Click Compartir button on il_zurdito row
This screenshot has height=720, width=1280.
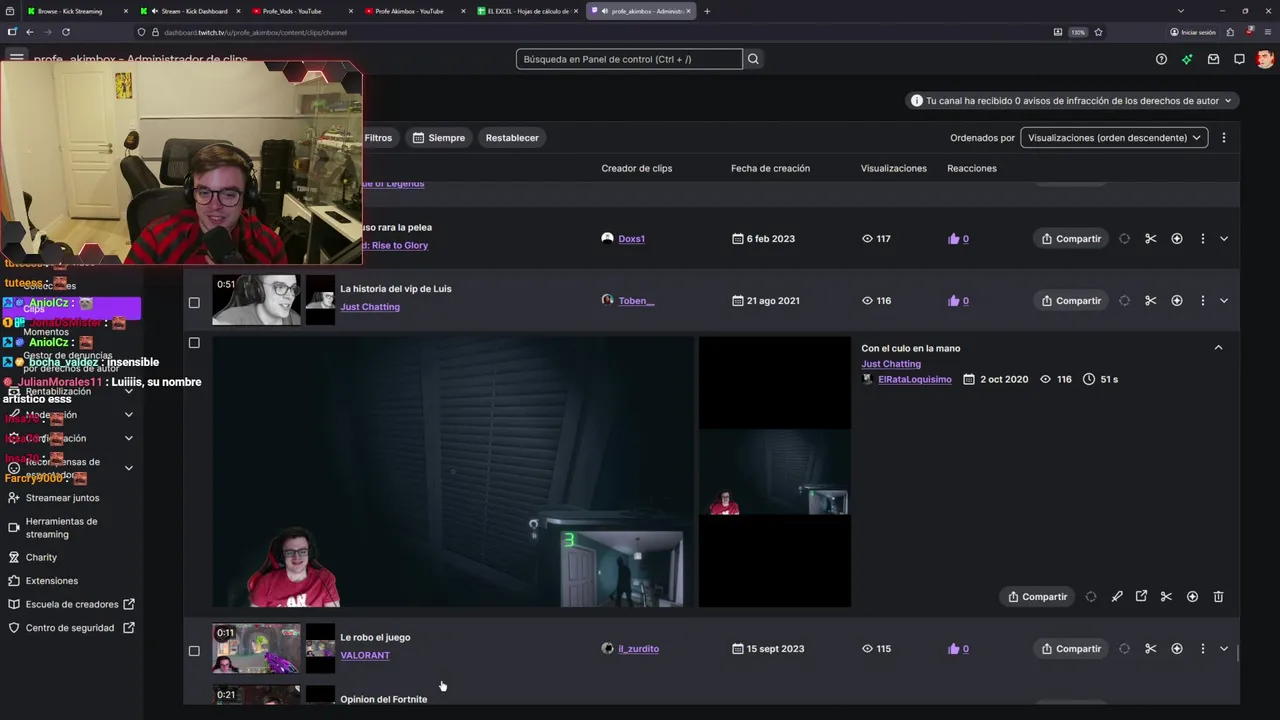[x=1070, y=649]
